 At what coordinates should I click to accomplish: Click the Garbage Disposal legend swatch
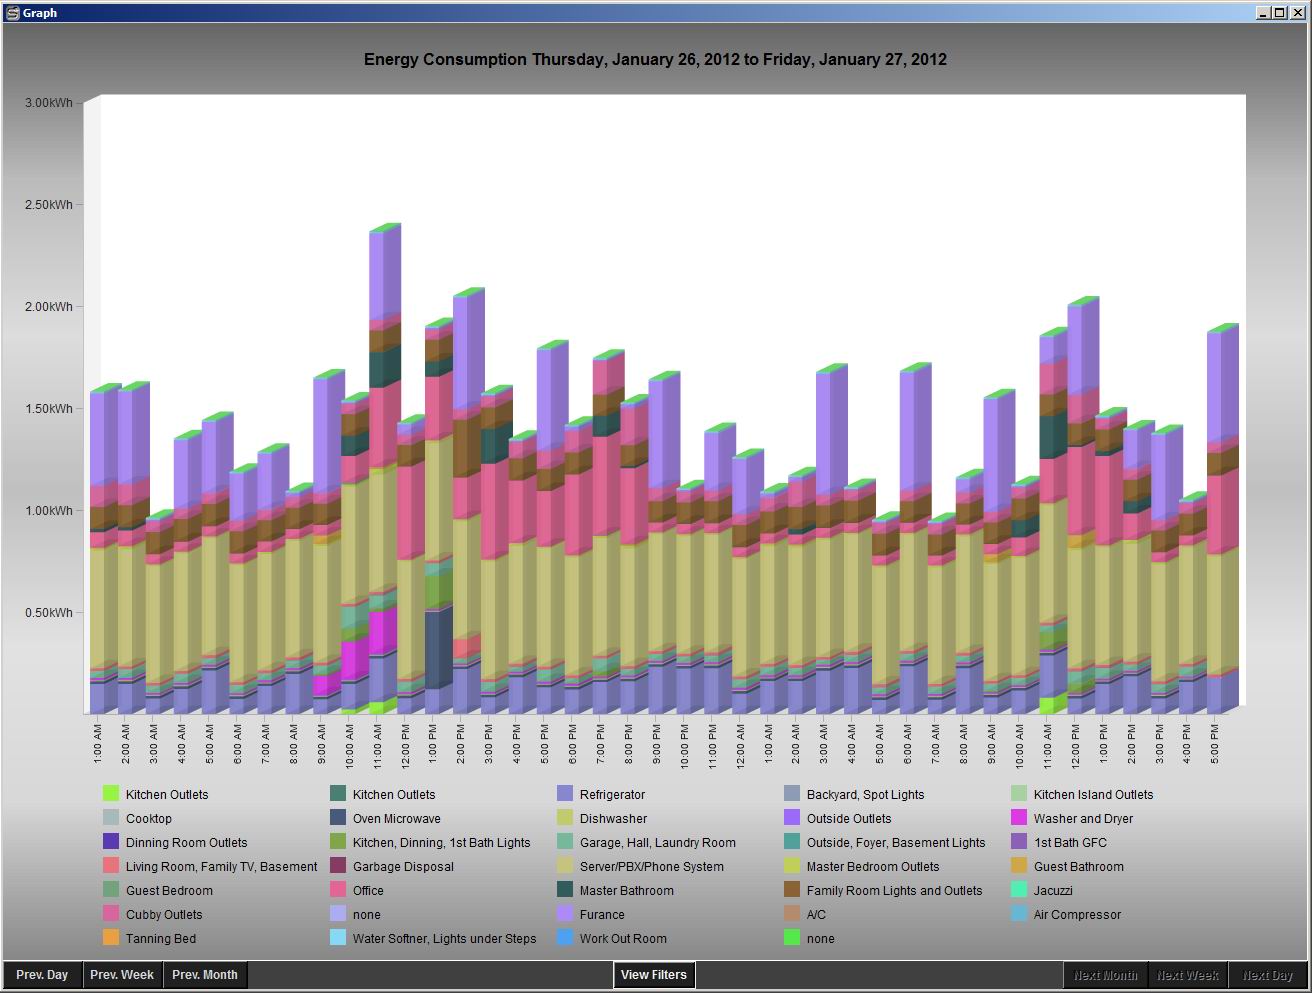(338, 866)
